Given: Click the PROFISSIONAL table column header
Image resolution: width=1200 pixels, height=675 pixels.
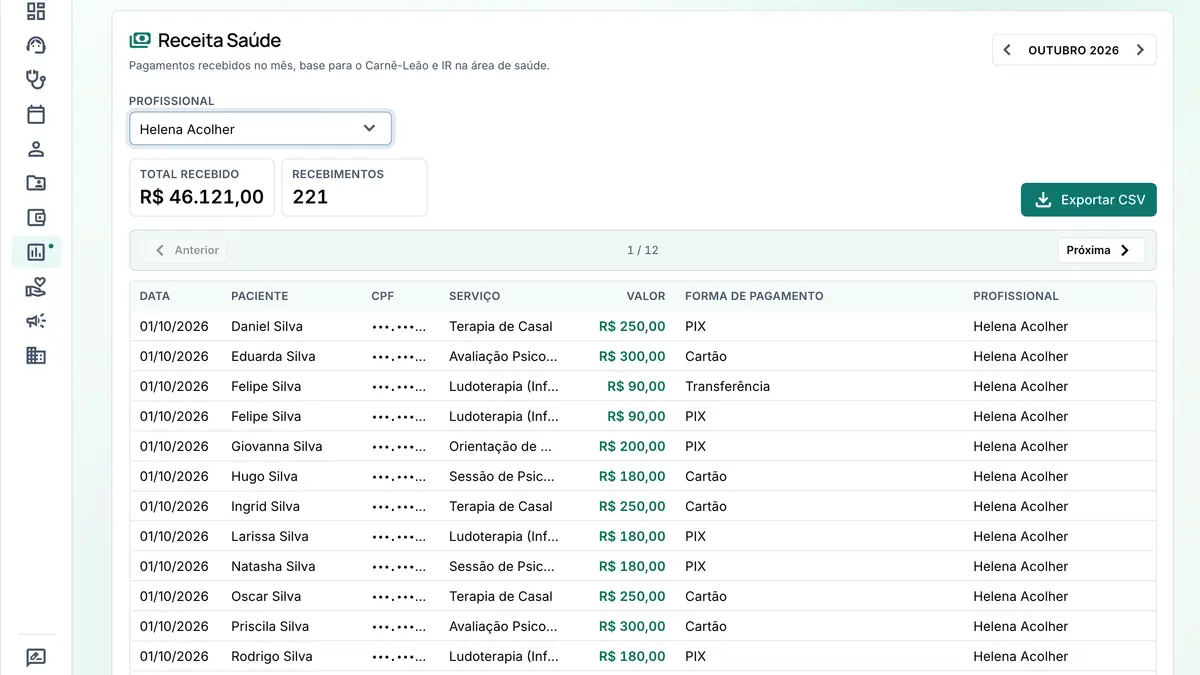Looking at the screenshot, I should 1016,296.
